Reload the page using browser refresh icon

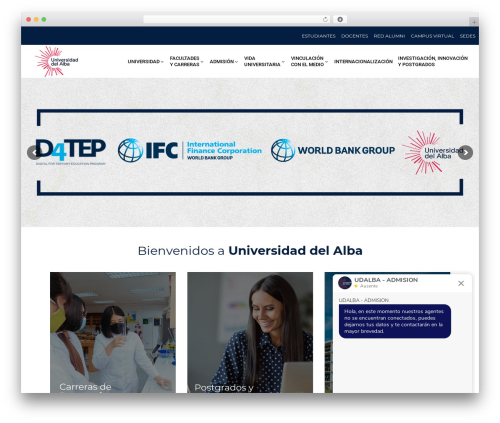click(325, 19)
